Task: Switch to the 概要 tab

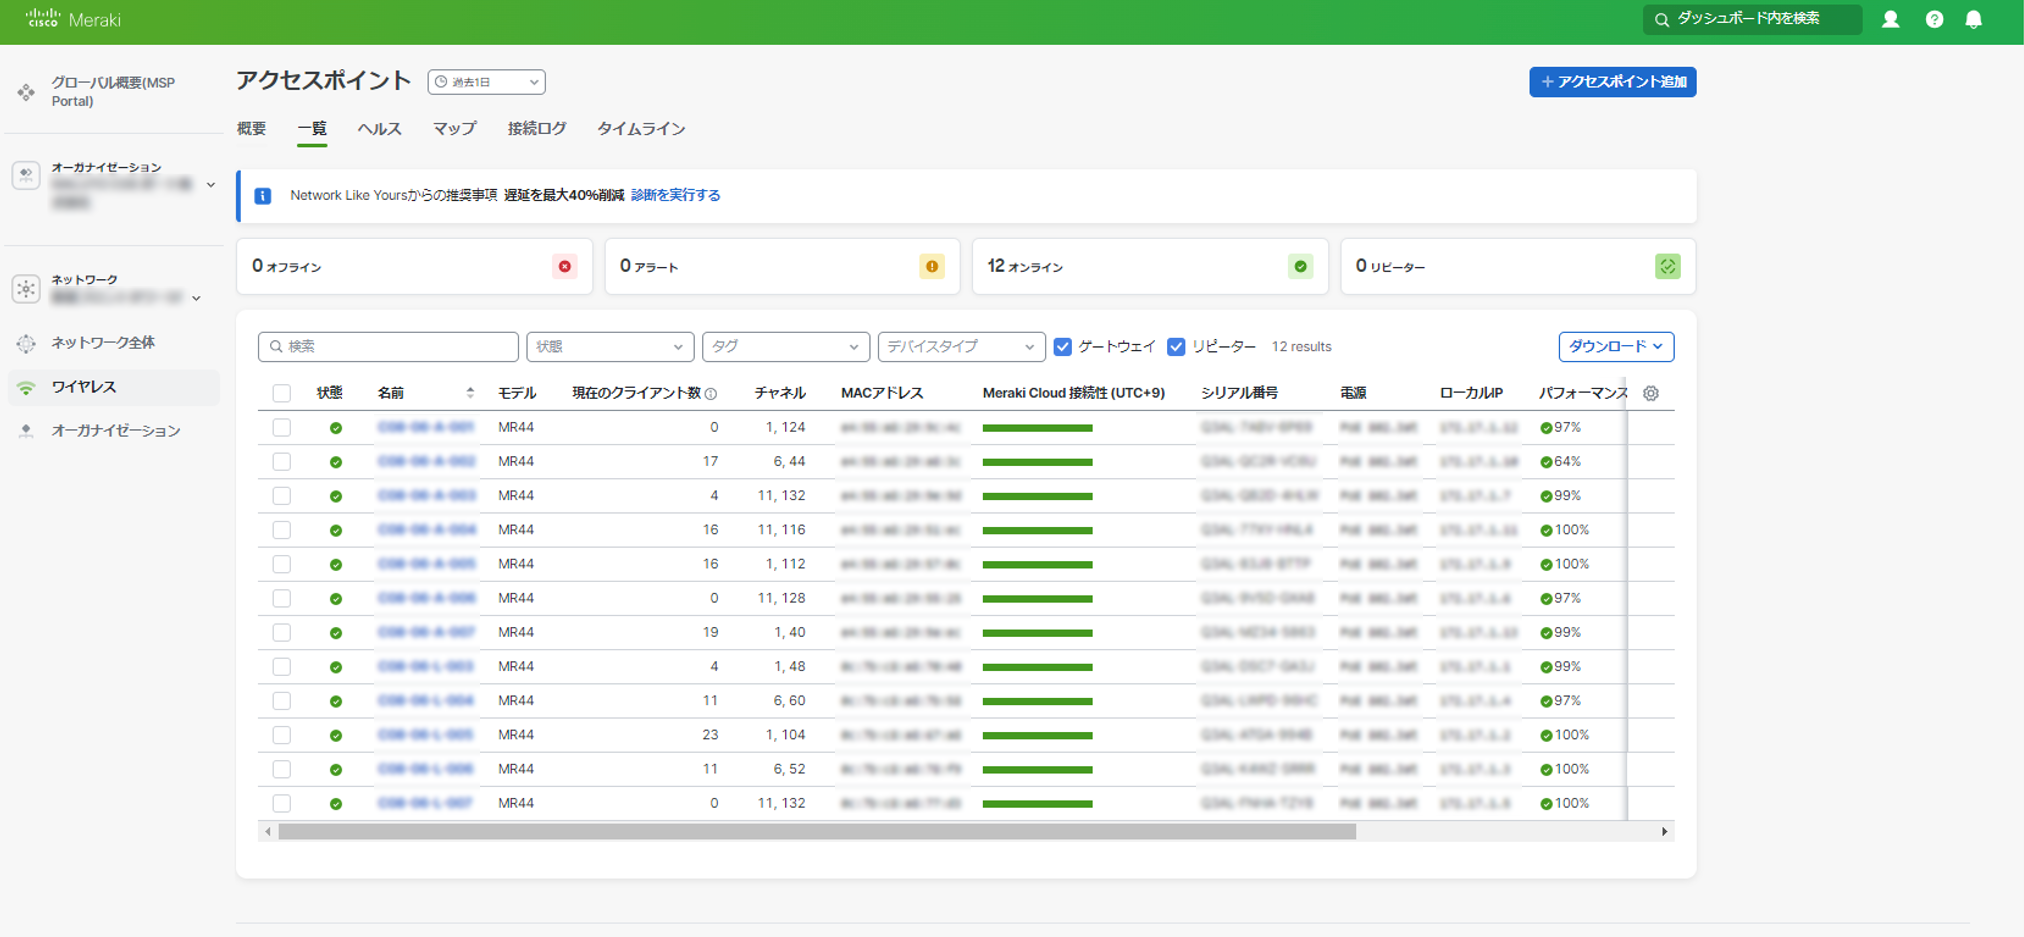Action: [251, 129]
